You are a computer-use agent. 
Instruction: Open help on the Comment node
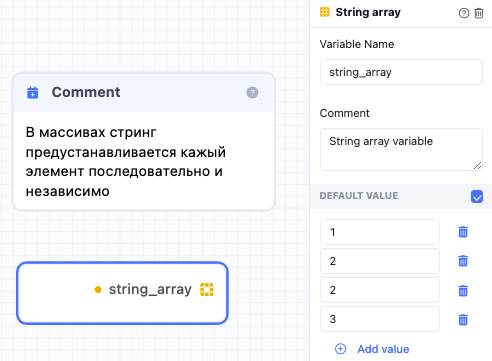(x=252, y=93)
